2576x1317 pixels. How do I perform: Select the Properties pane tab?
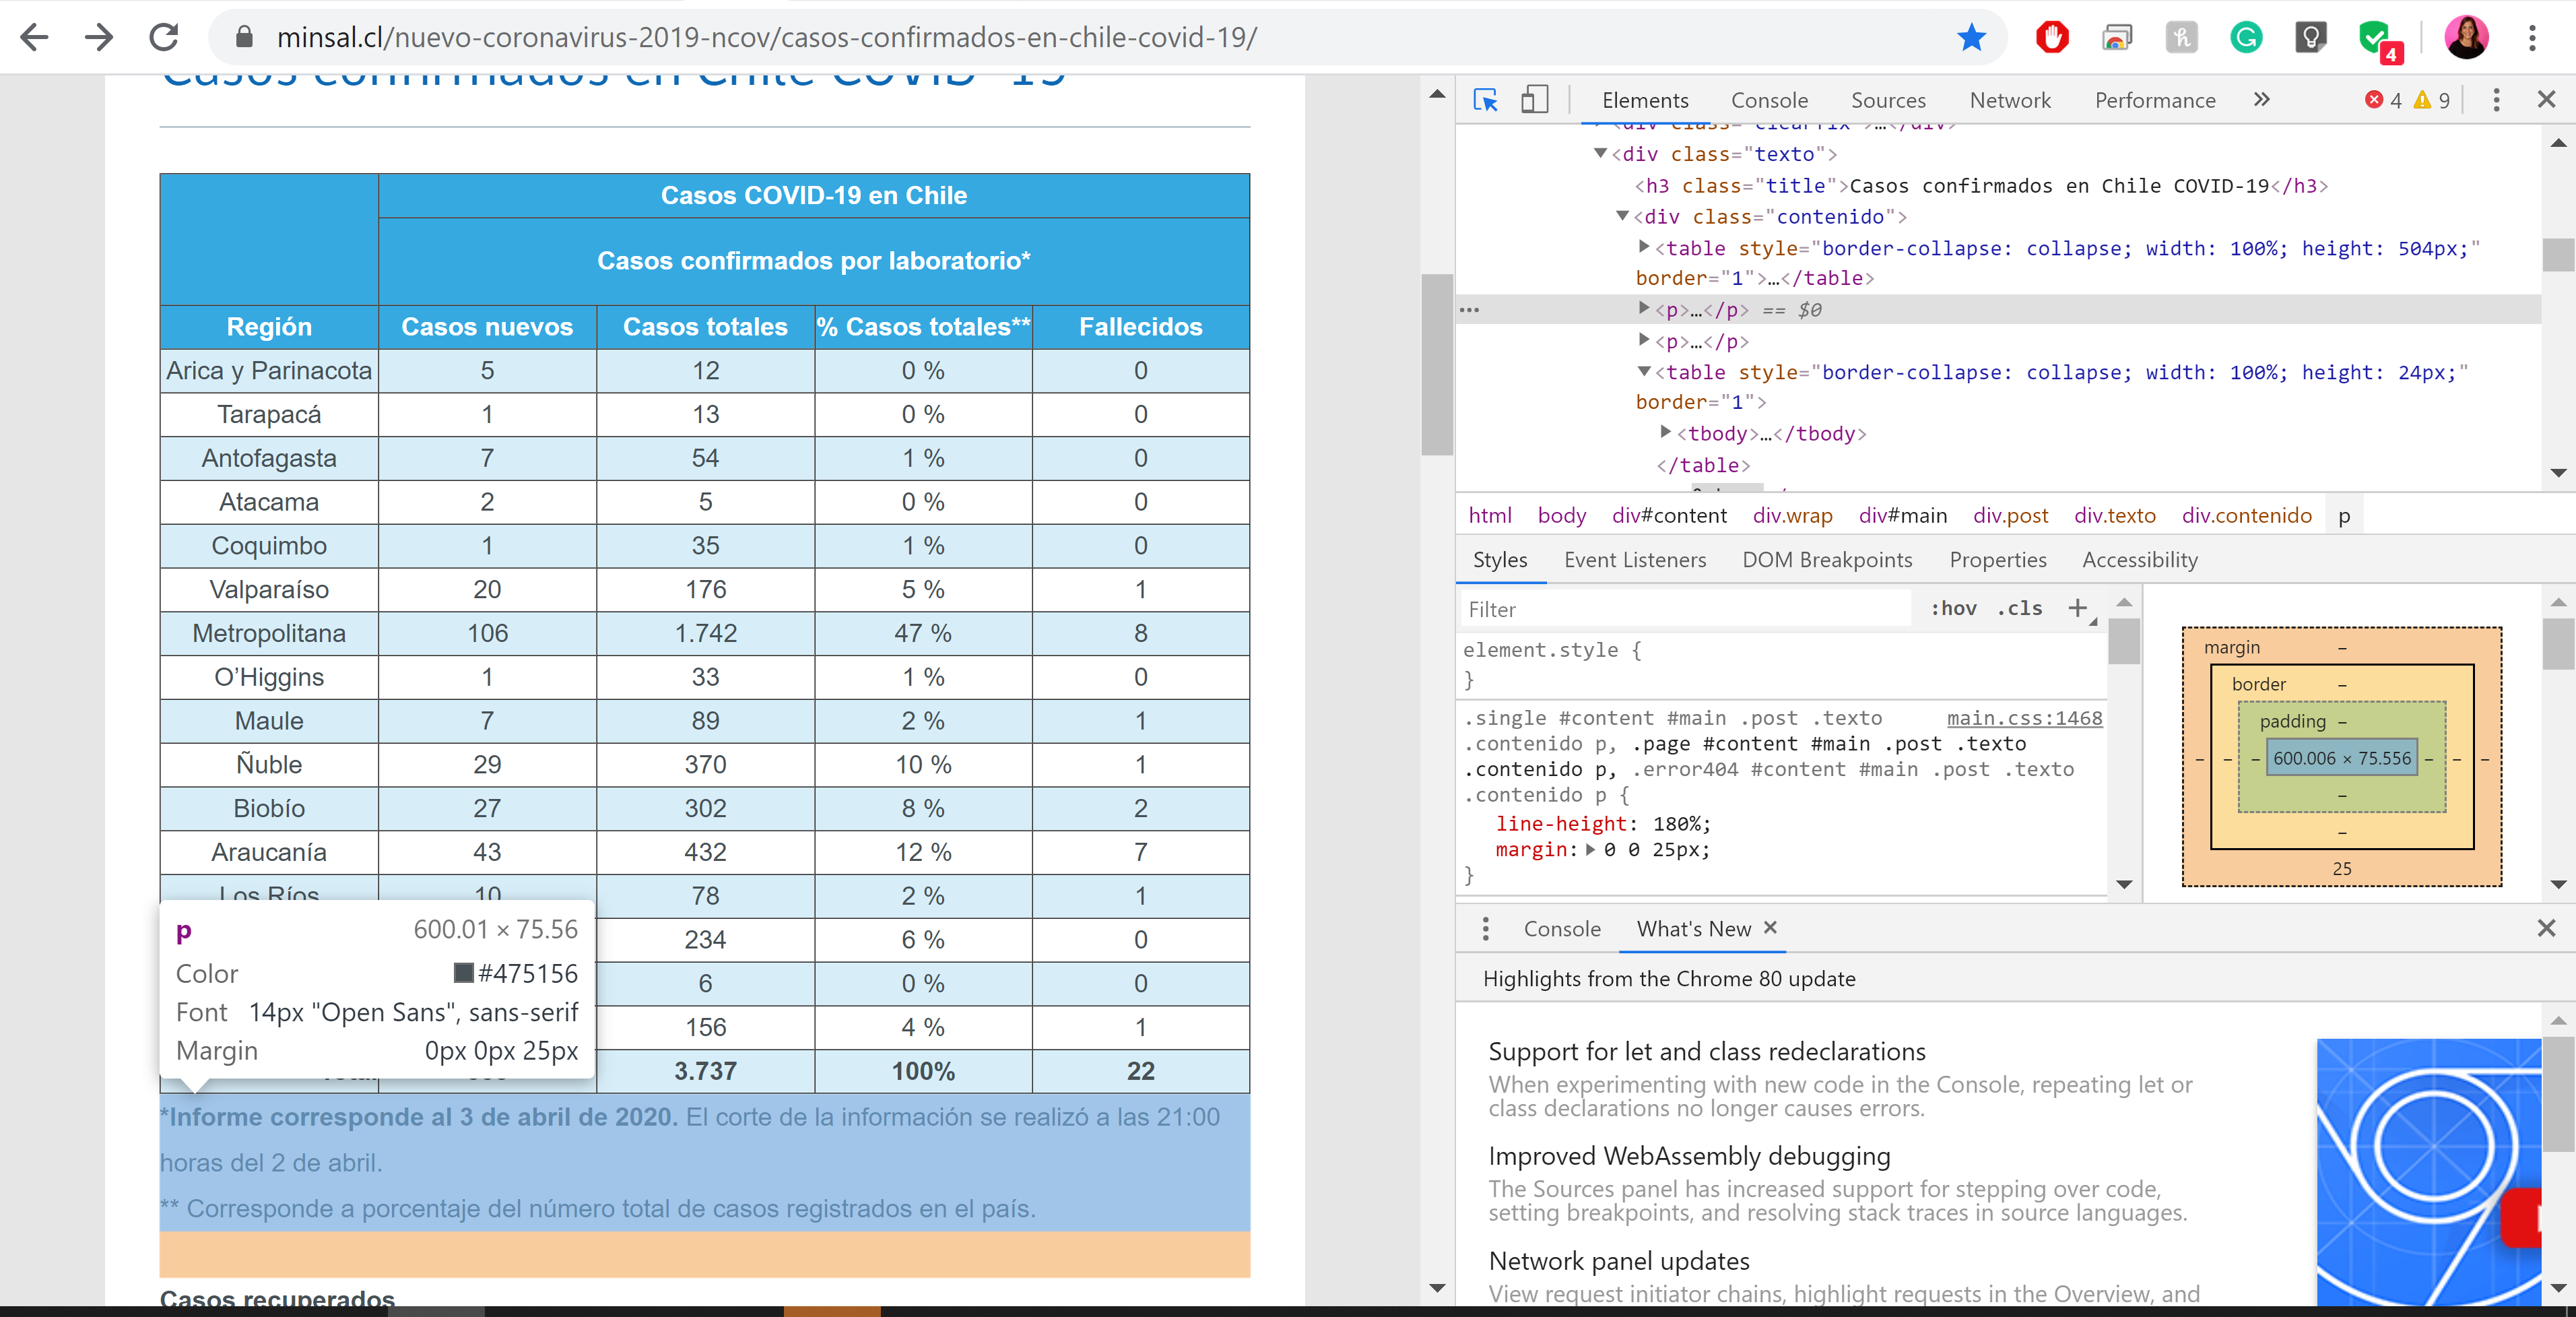pos(1997,560)
